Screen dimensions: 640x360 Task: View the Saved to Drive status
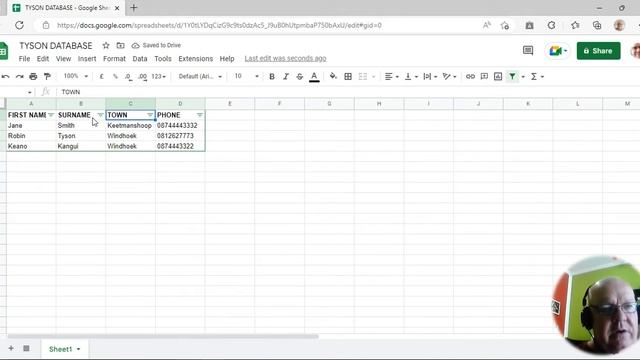pos(156,45)
